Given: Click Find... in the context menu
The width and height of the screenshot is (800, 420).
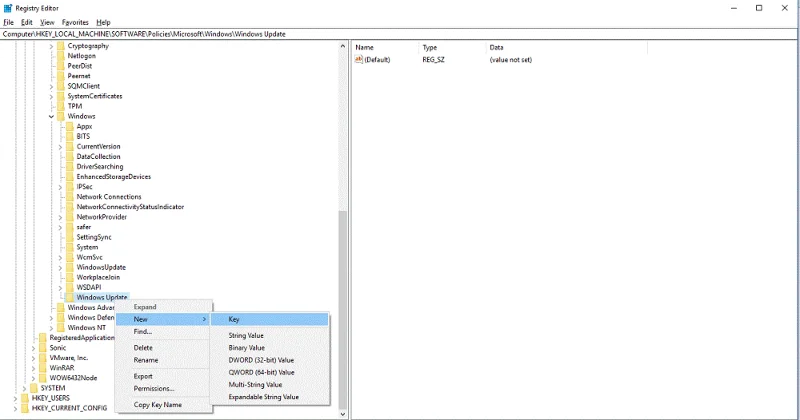Looking at the screenshot, I should [163, 332].
